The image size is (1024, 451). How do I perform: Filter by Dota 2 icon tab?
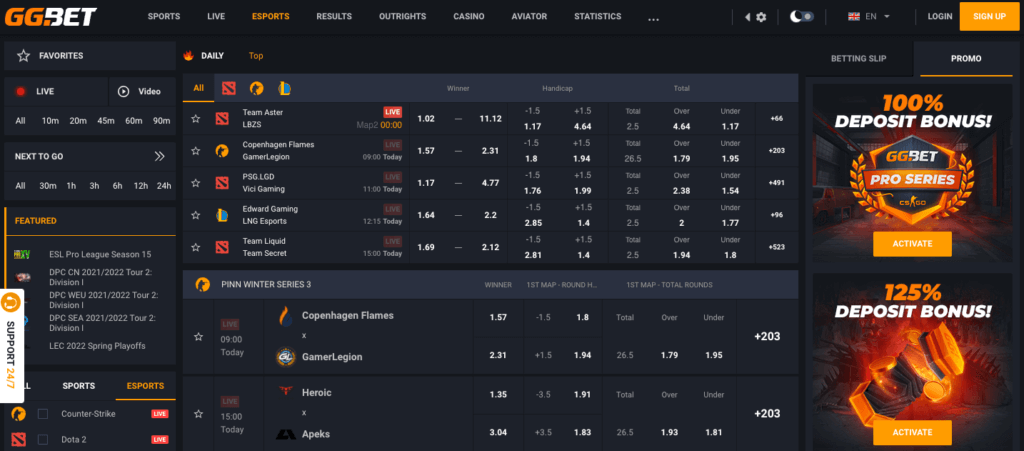(228, 88)
